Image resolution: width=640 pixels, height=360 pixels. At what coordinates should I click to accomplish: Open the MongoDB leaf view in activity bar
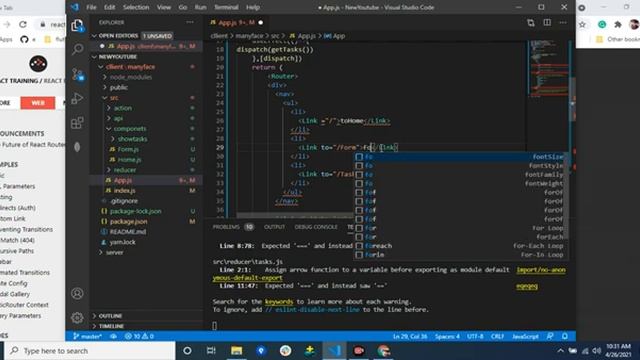(77, 147)
